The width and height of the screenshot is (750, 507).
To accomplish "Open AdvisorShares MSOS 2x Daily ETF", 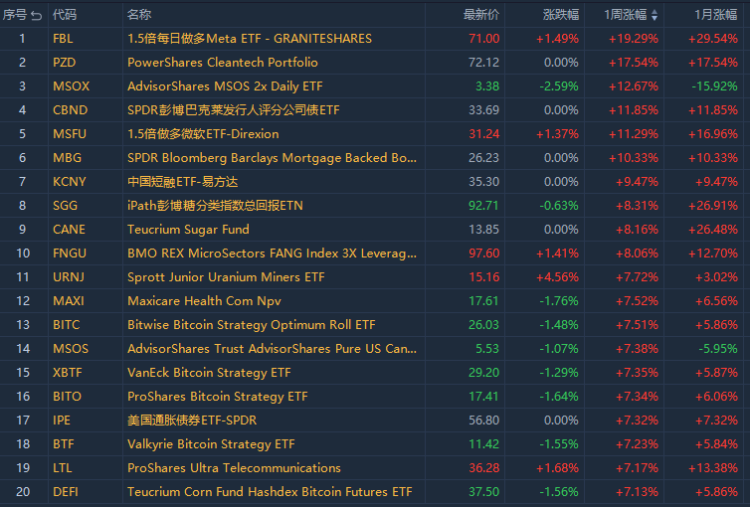I will 225,87.
